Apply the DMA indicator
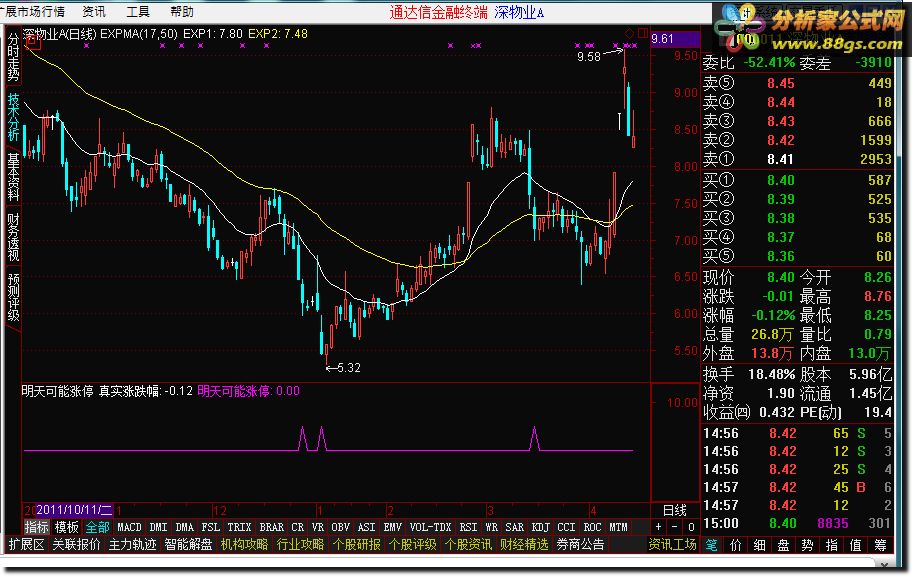This screenshot has height=577, width=914. [184, 527]
